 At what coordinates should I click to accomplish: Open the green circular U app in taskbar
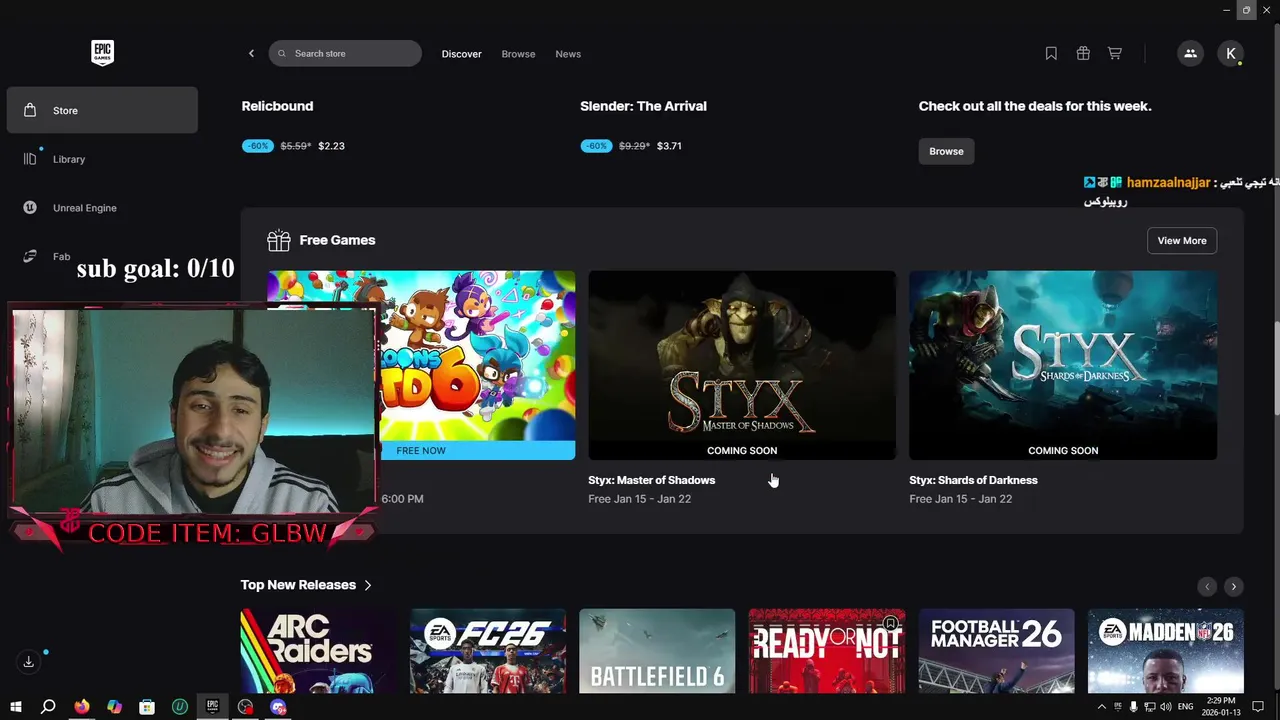(x=180, y=707)
